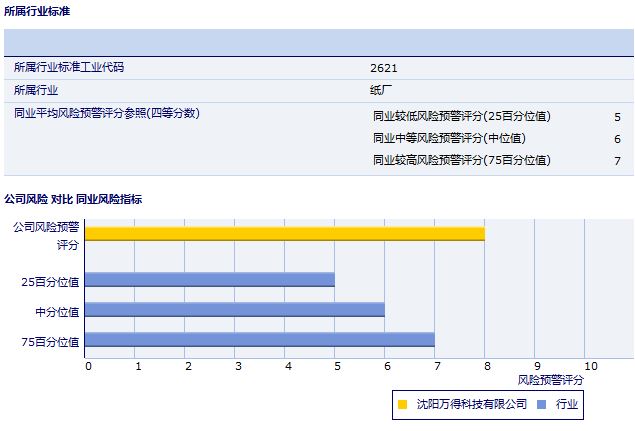635x431 pixels.
Task: Select 同业中等风险预警评分(中位值) text
Action: (449, 138)
